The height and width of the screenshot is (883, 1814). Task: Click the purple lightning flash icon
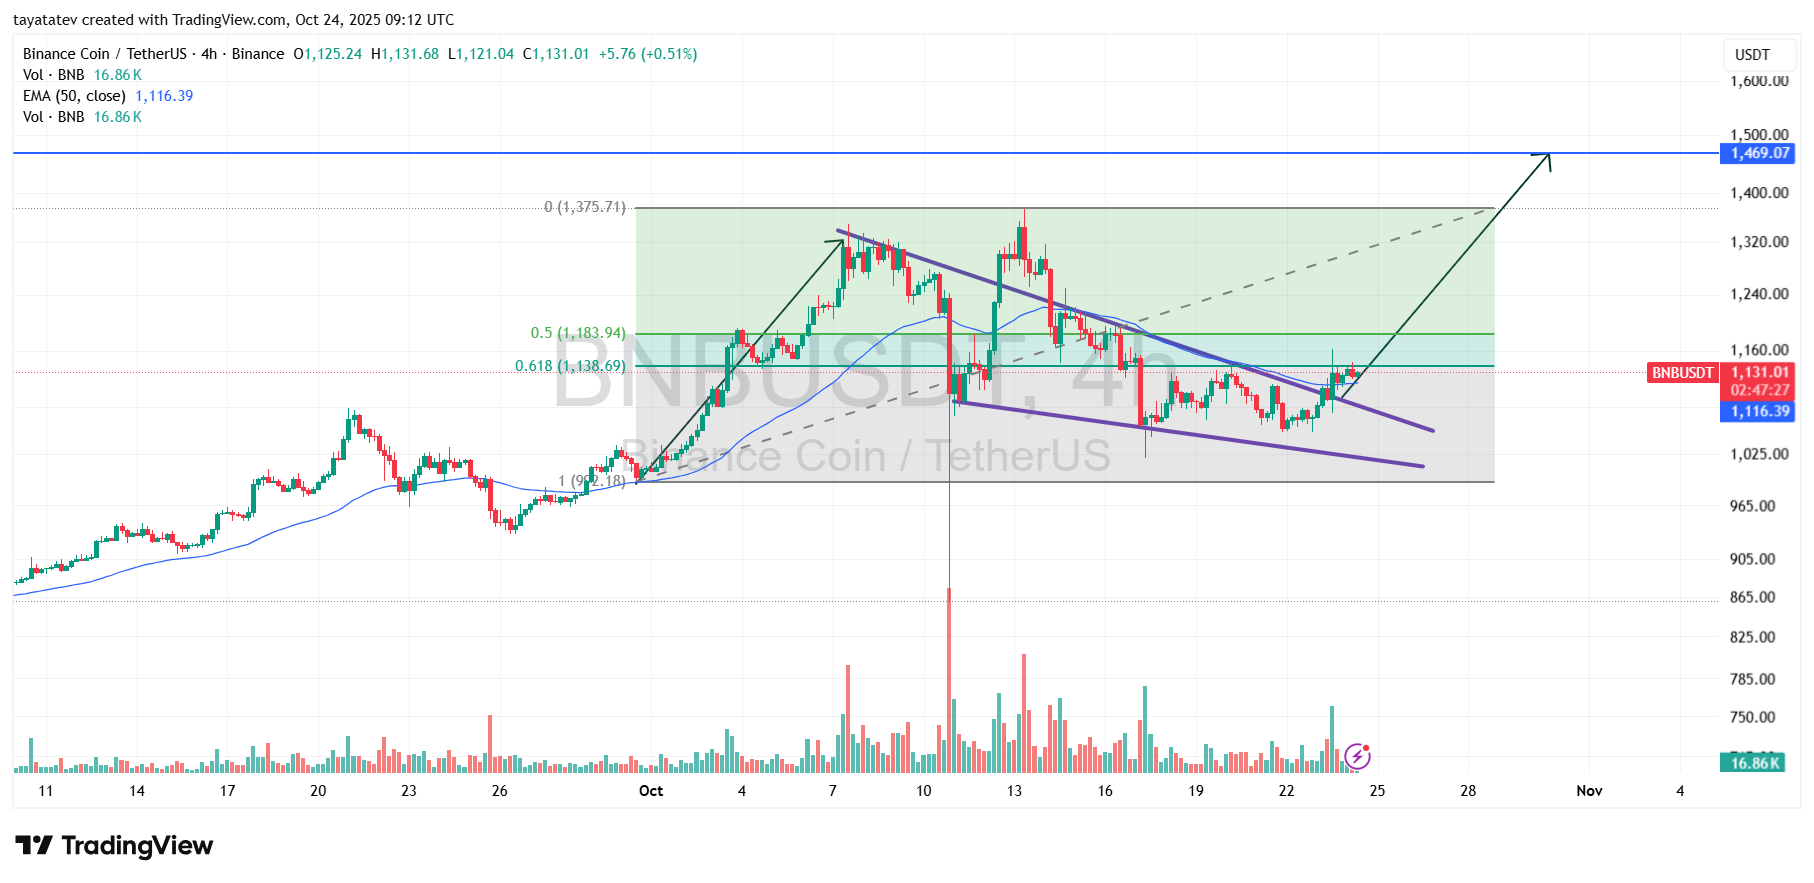pos(1357,755)
